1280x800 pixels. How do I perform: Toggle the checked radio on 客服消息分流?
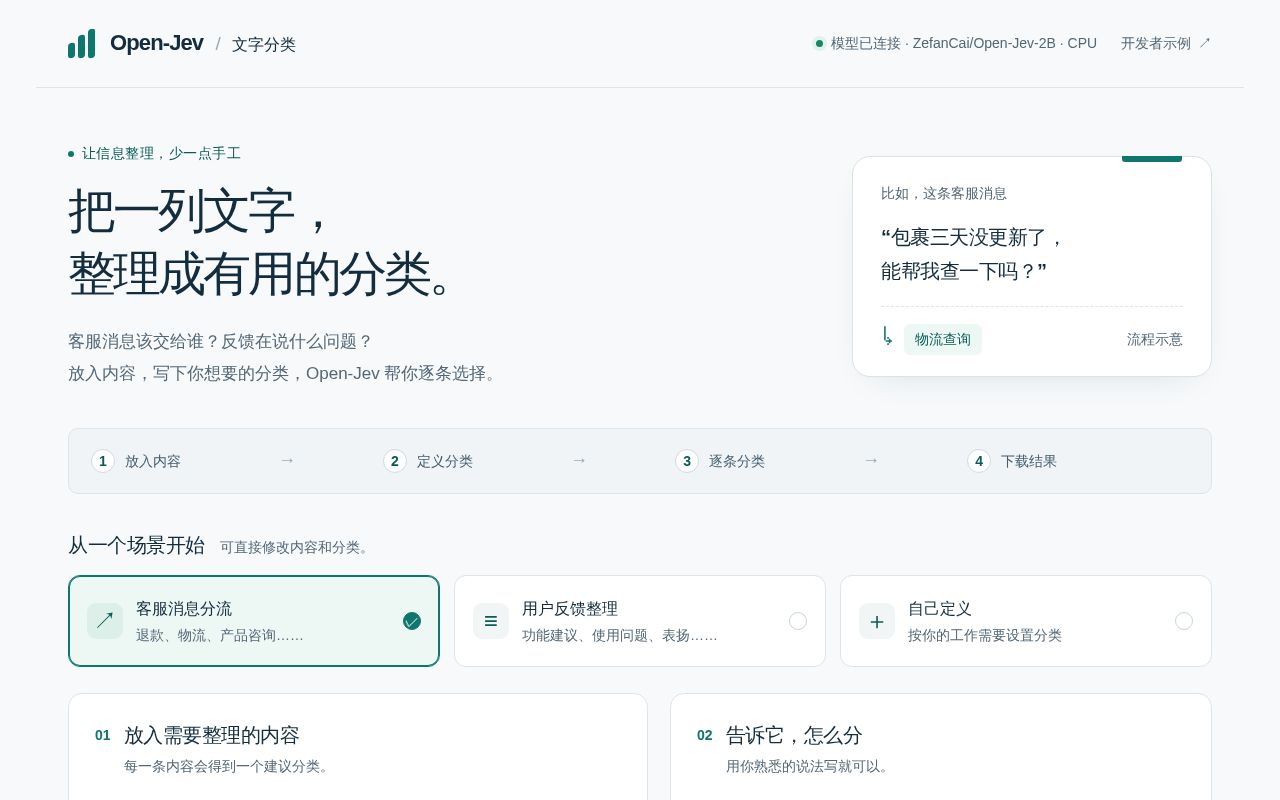pos(412,621)
